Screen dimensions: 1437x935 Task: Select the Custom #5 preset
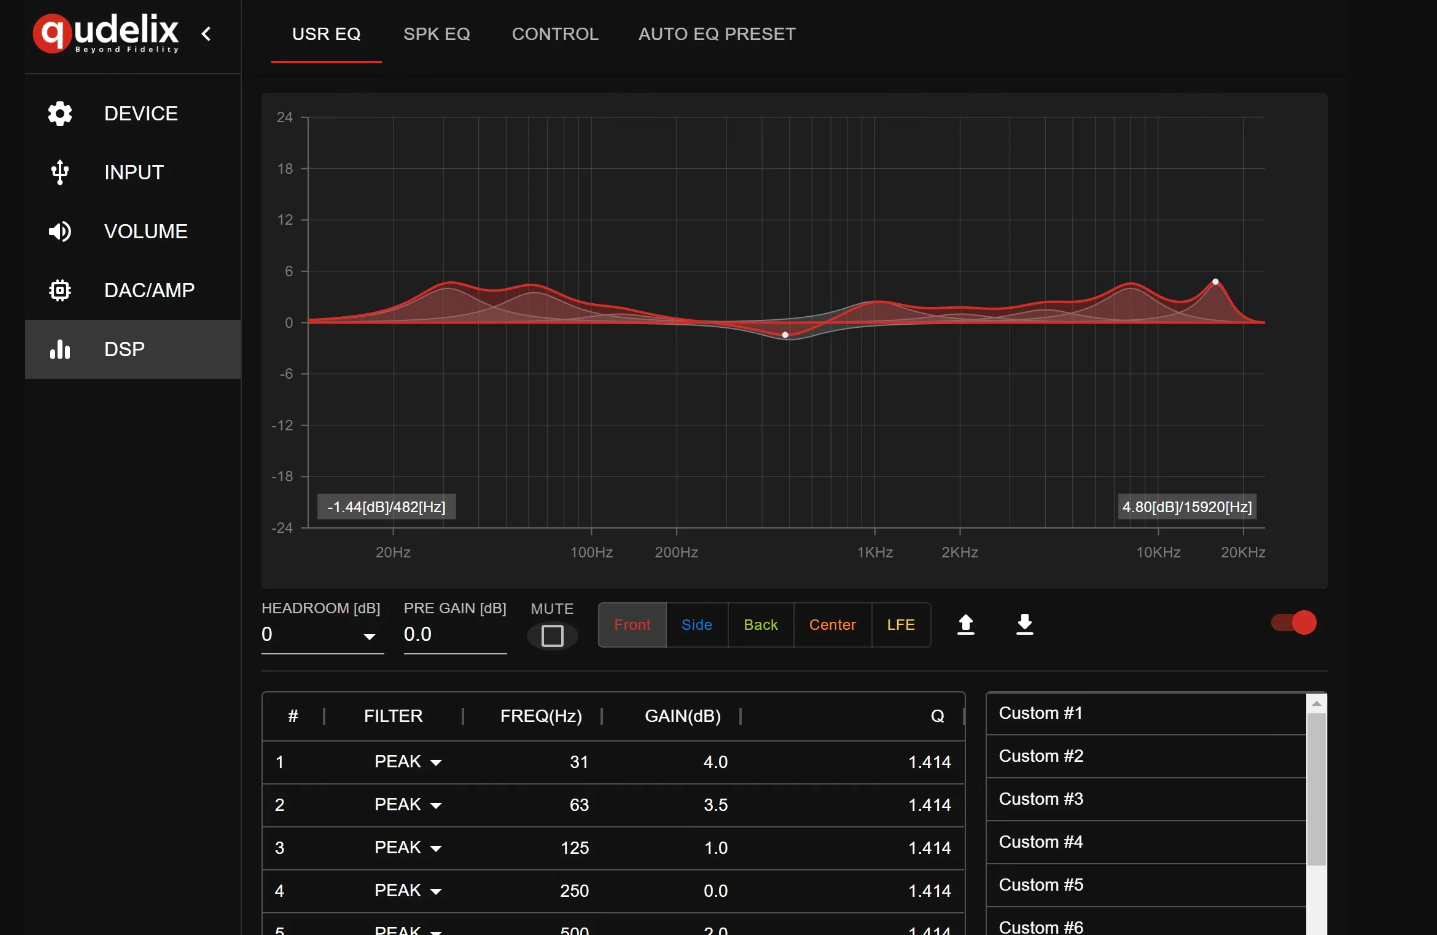pyautogui.click(x=1146, y=885)
